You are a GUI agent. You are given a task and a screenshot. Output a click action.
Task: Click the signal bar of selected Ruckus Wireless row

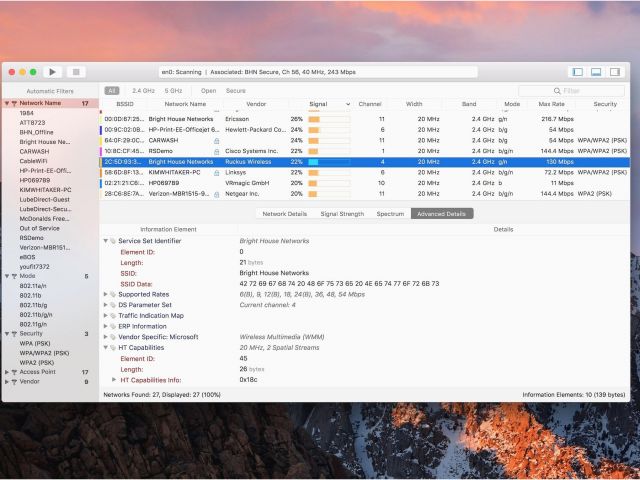(x=329, y=162)
